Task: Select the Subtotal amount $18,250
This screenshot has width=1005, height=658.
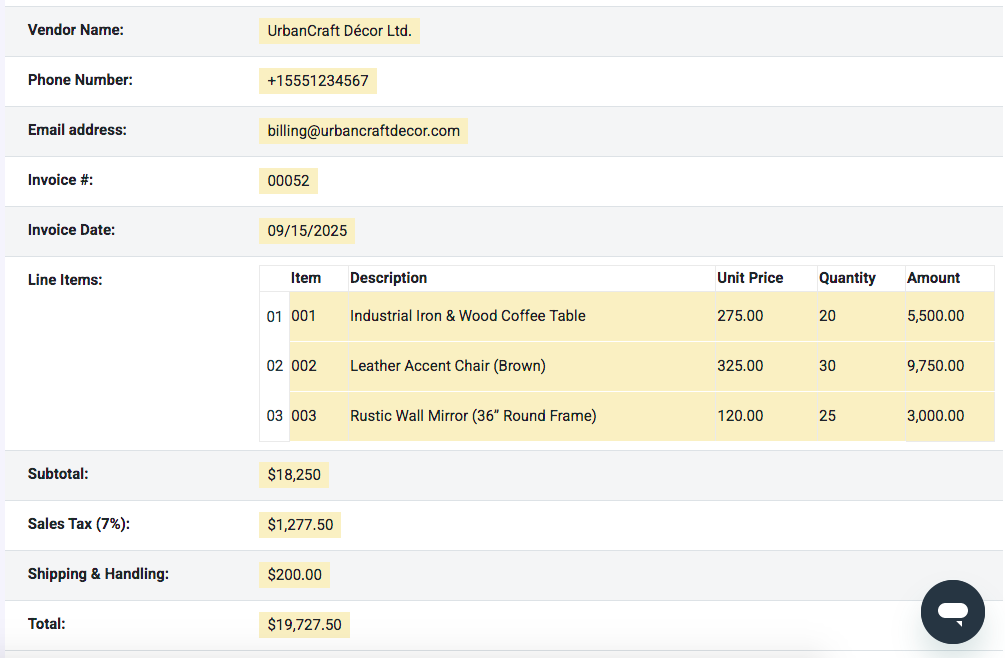Action: pos(293,474)
